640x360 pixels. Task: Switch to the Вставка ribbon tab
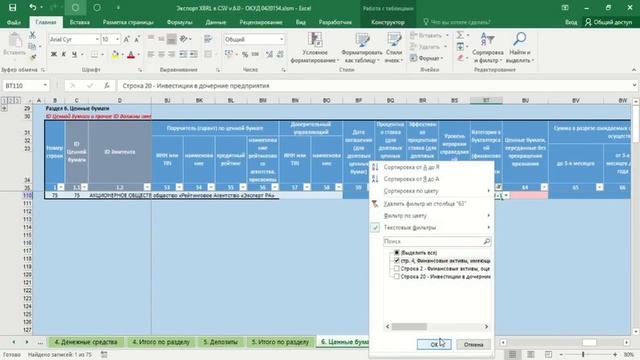[x=80, y=22]
